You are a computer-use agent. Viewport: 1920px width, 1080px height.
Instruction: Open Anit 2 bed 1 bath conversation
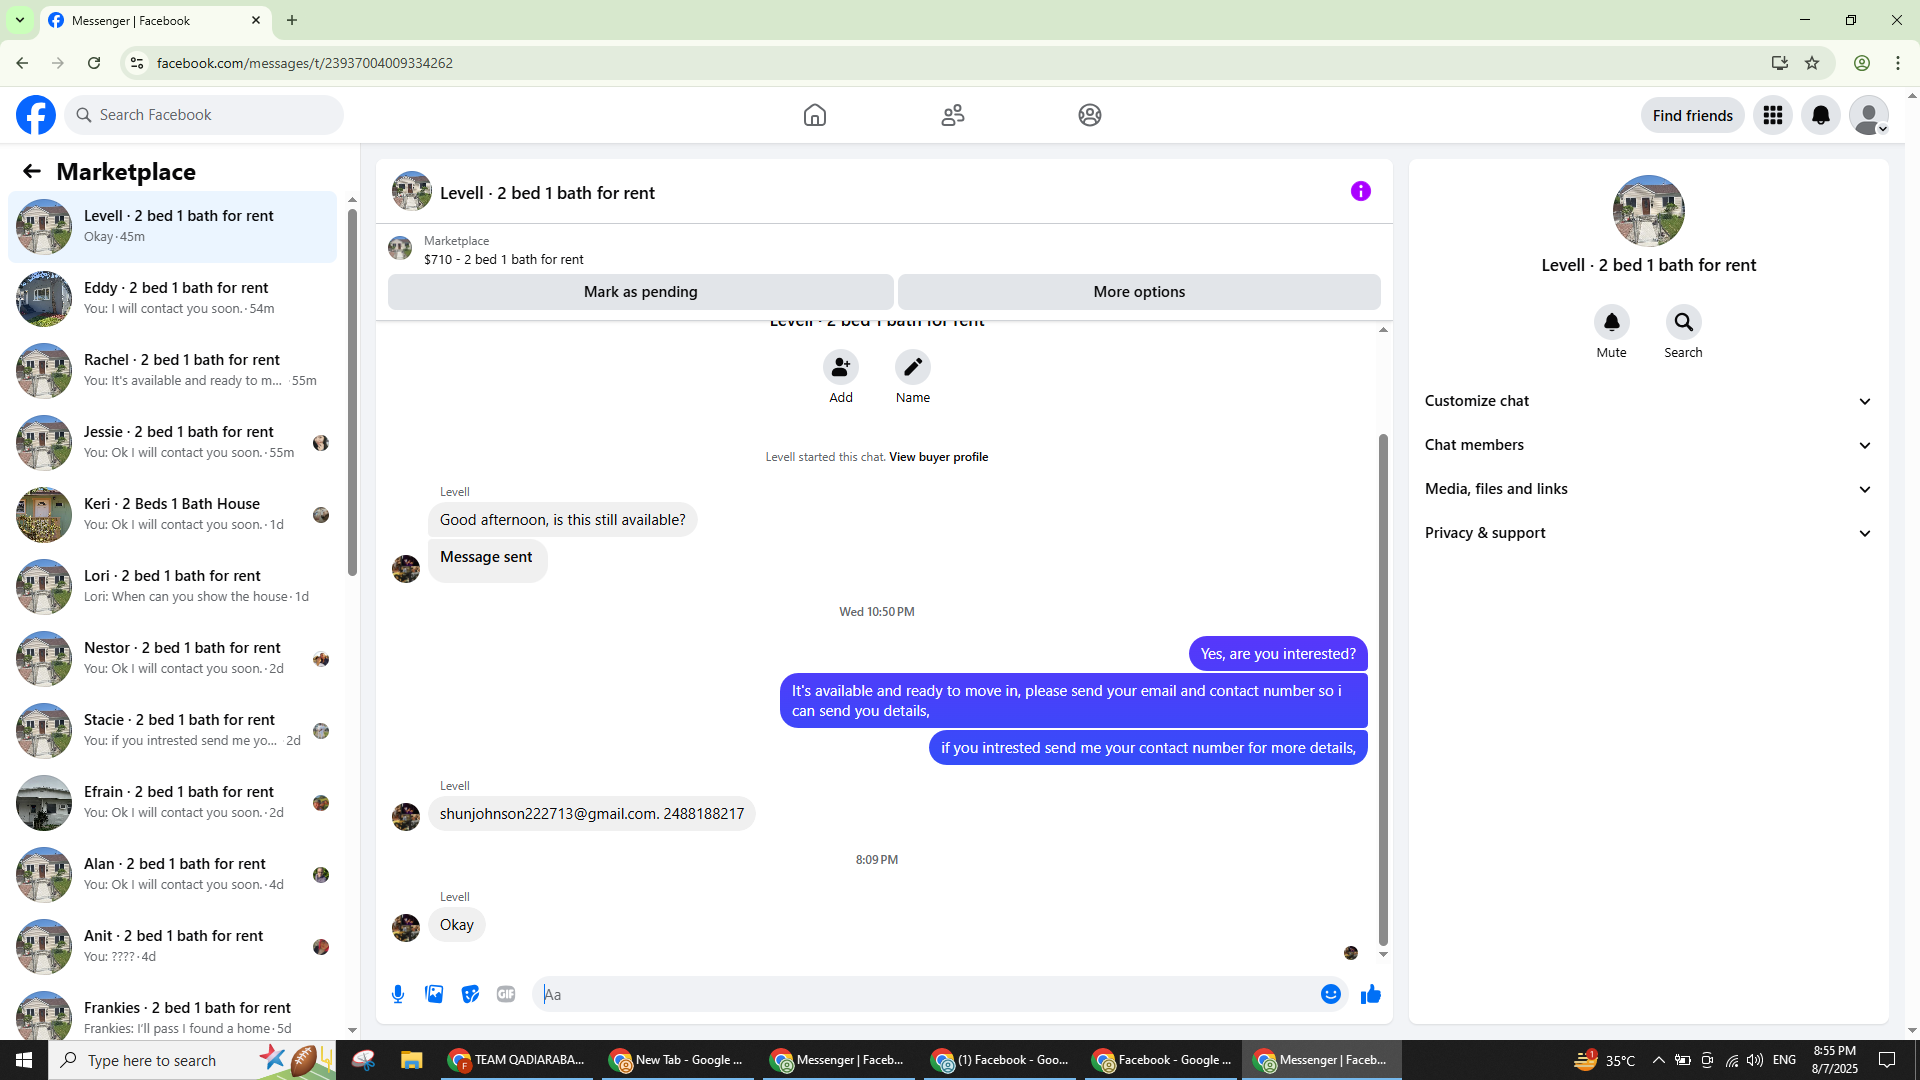coord(173,947)
